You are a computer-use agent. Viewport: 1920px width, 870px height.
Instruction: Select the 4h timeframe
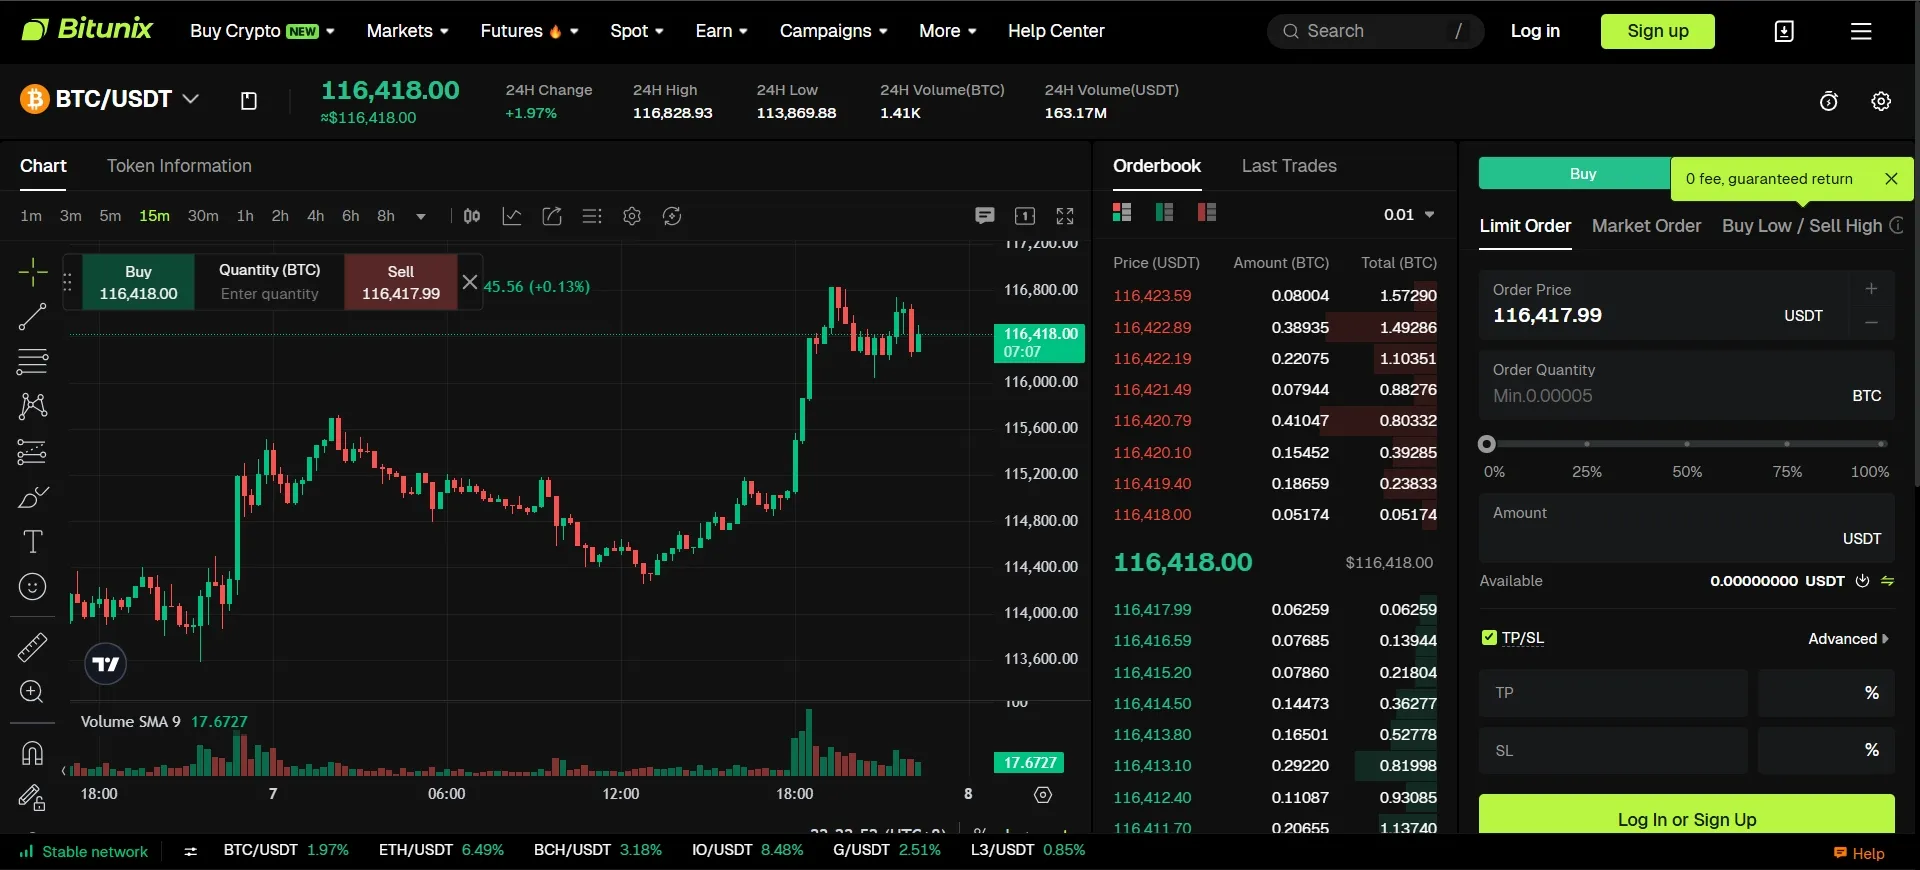pyautogui.click(x=315, y=216)
